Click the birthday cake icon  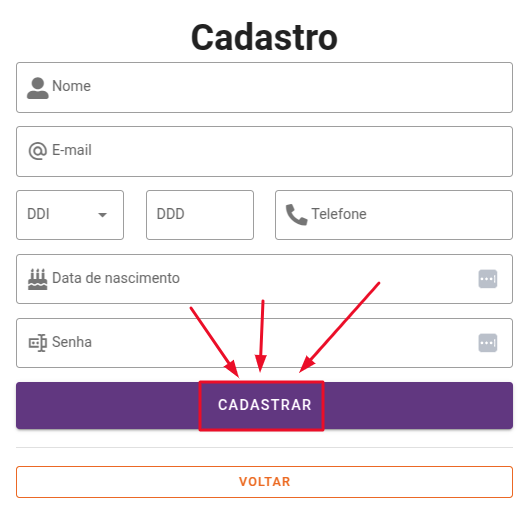click(x=38, y=279)
